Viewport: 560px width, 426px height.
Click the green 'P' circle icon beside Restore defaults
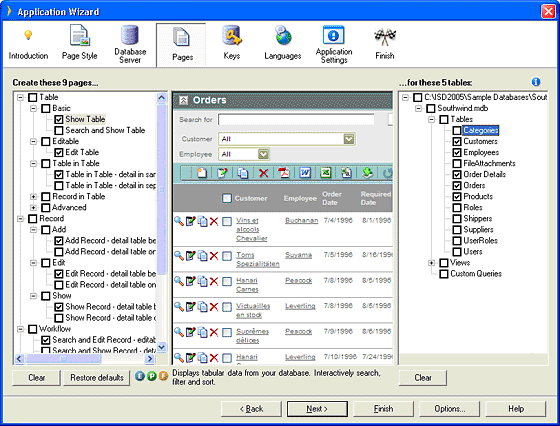click(152, 376)
